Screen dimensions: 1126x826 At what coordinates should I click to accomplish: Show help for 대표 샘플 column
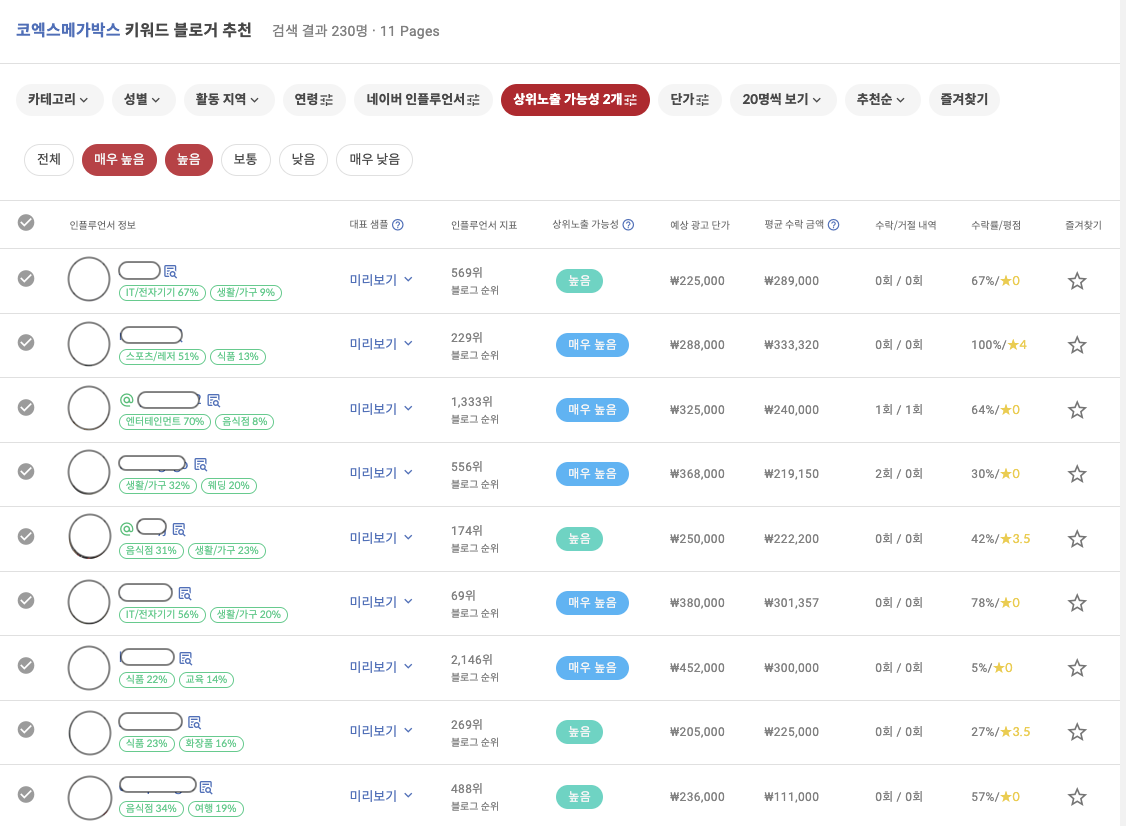click(x=398, y=225)
